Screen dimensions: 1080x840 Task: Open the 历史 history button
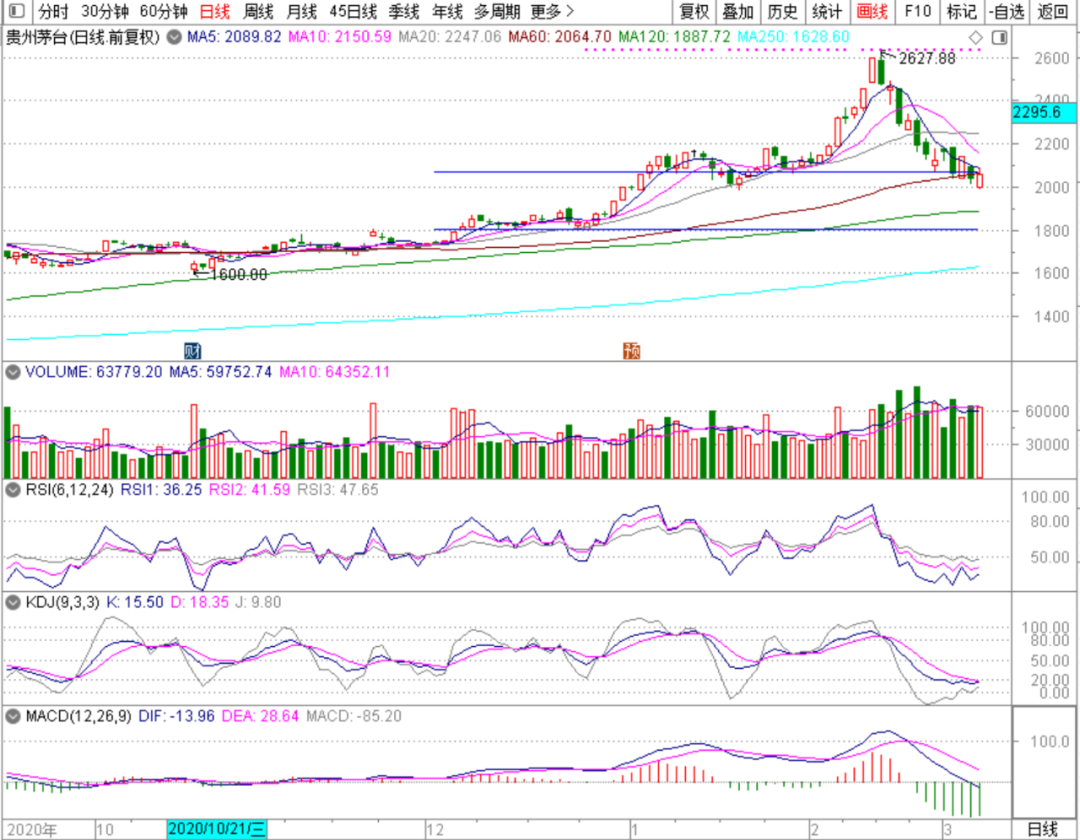pos(782,12)
